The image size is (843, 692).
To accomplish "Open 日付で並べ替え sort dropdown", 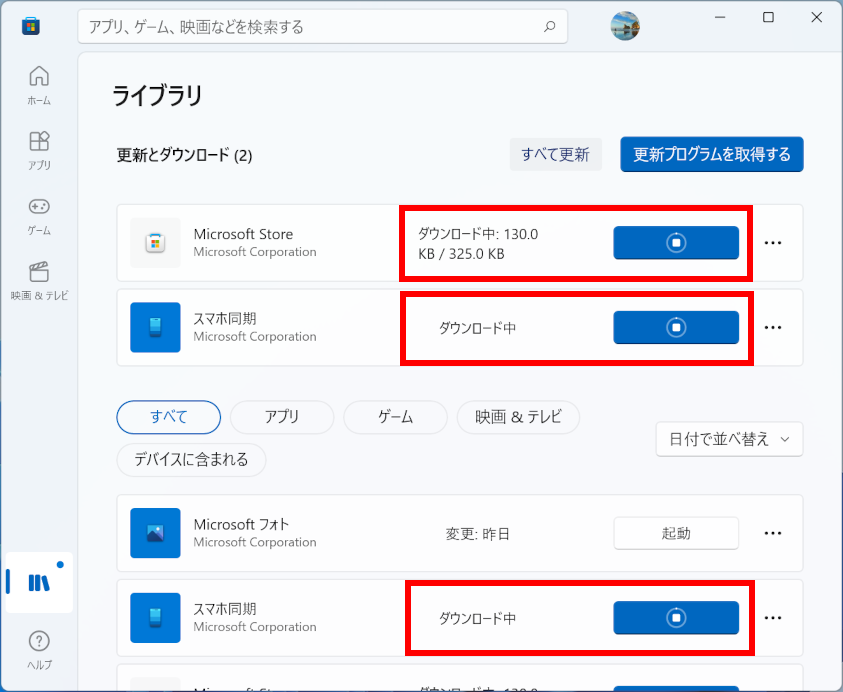I will tap(729, 439).
